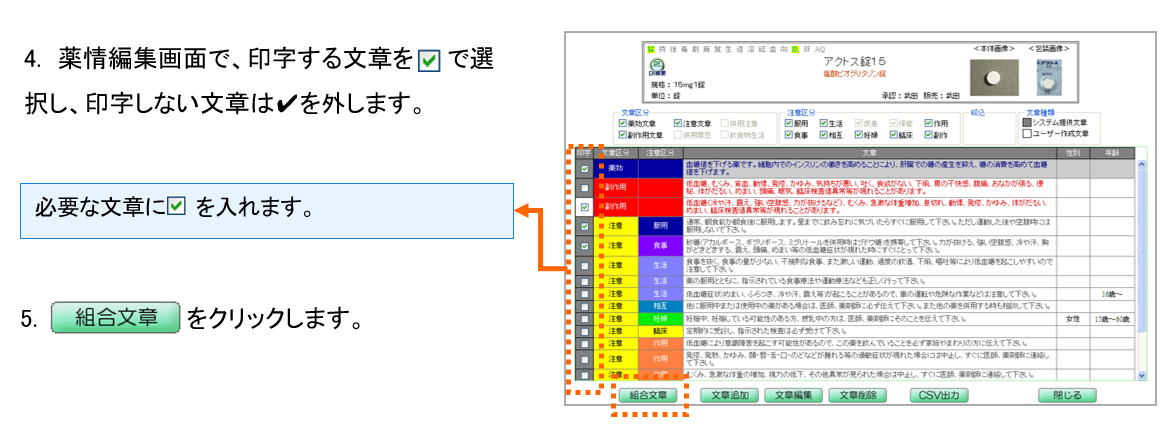Screen dimensions: 1172x427
Task: Check print box for 注意 妊婦 row
Action: pyautogui.click(x=583, y=319)
